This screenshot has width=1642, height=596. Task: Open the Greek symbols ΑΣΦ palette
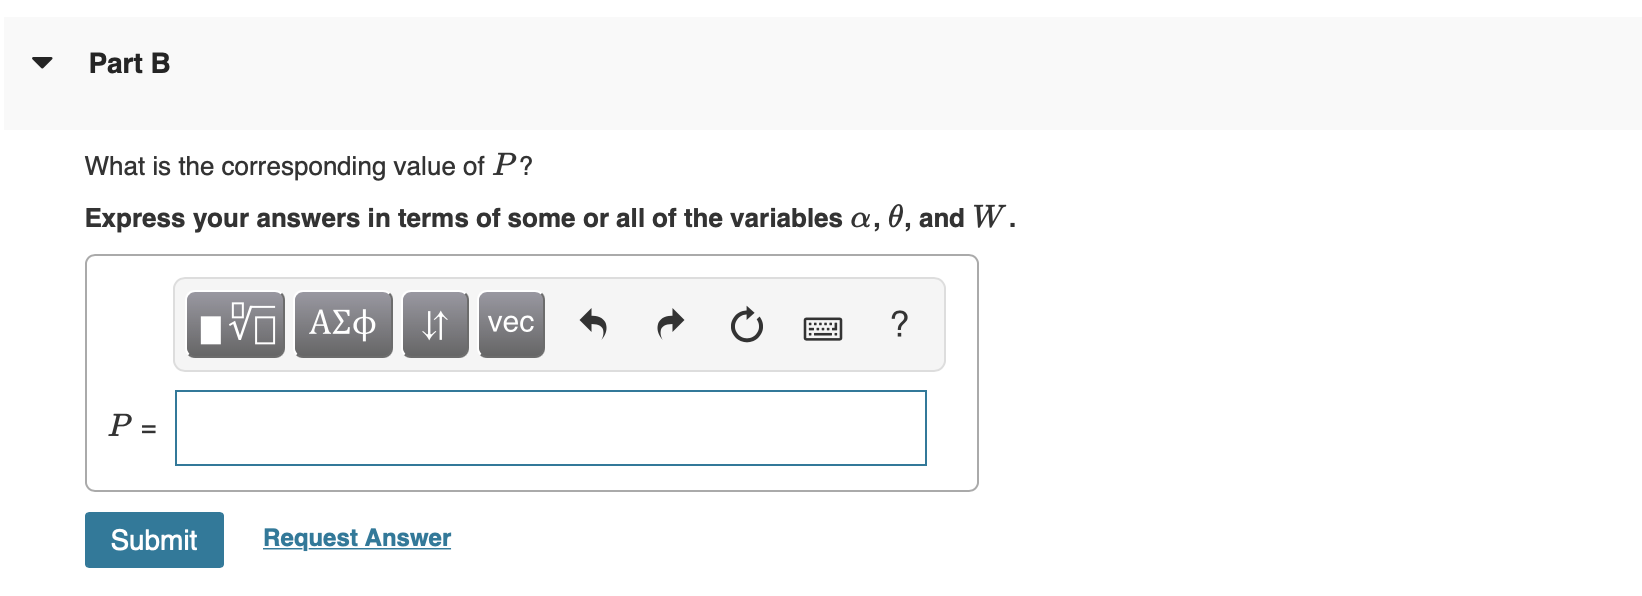click(343, 325)
